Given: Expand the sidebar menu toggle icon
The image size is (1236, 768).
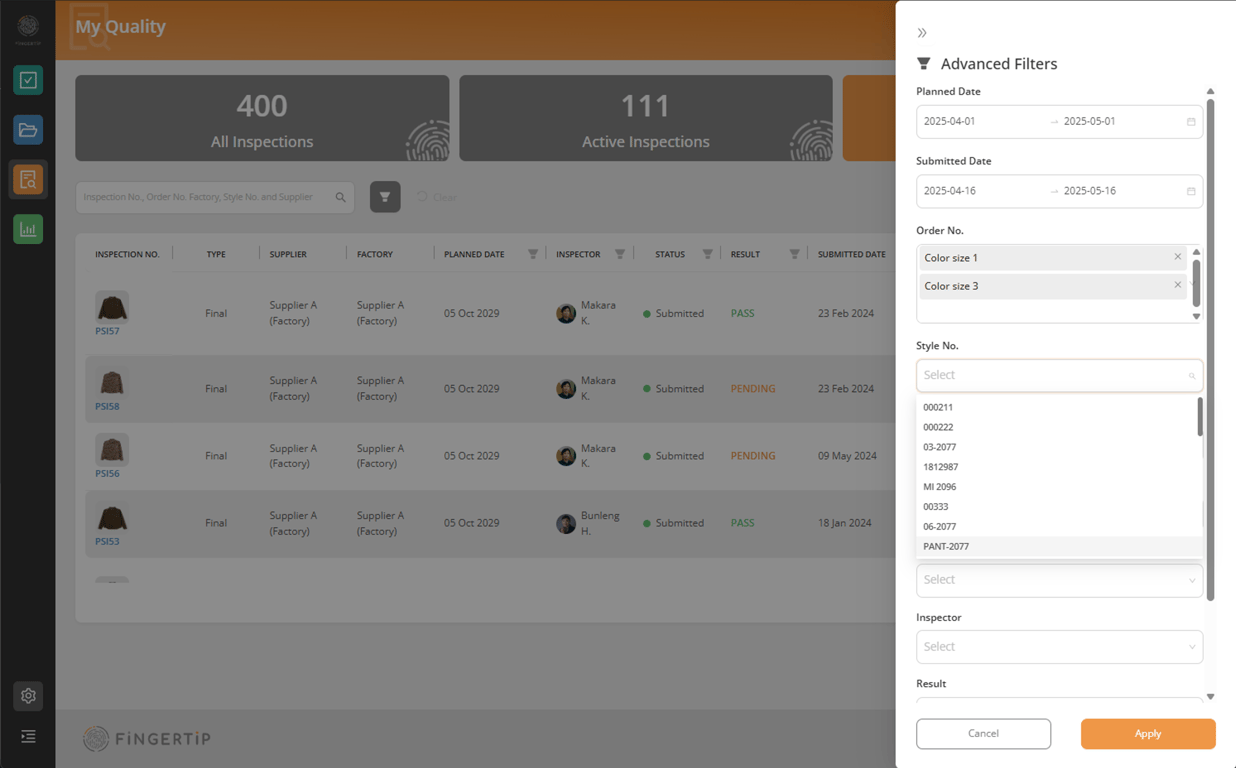Looking at the screenshot, I should (28, 736).
